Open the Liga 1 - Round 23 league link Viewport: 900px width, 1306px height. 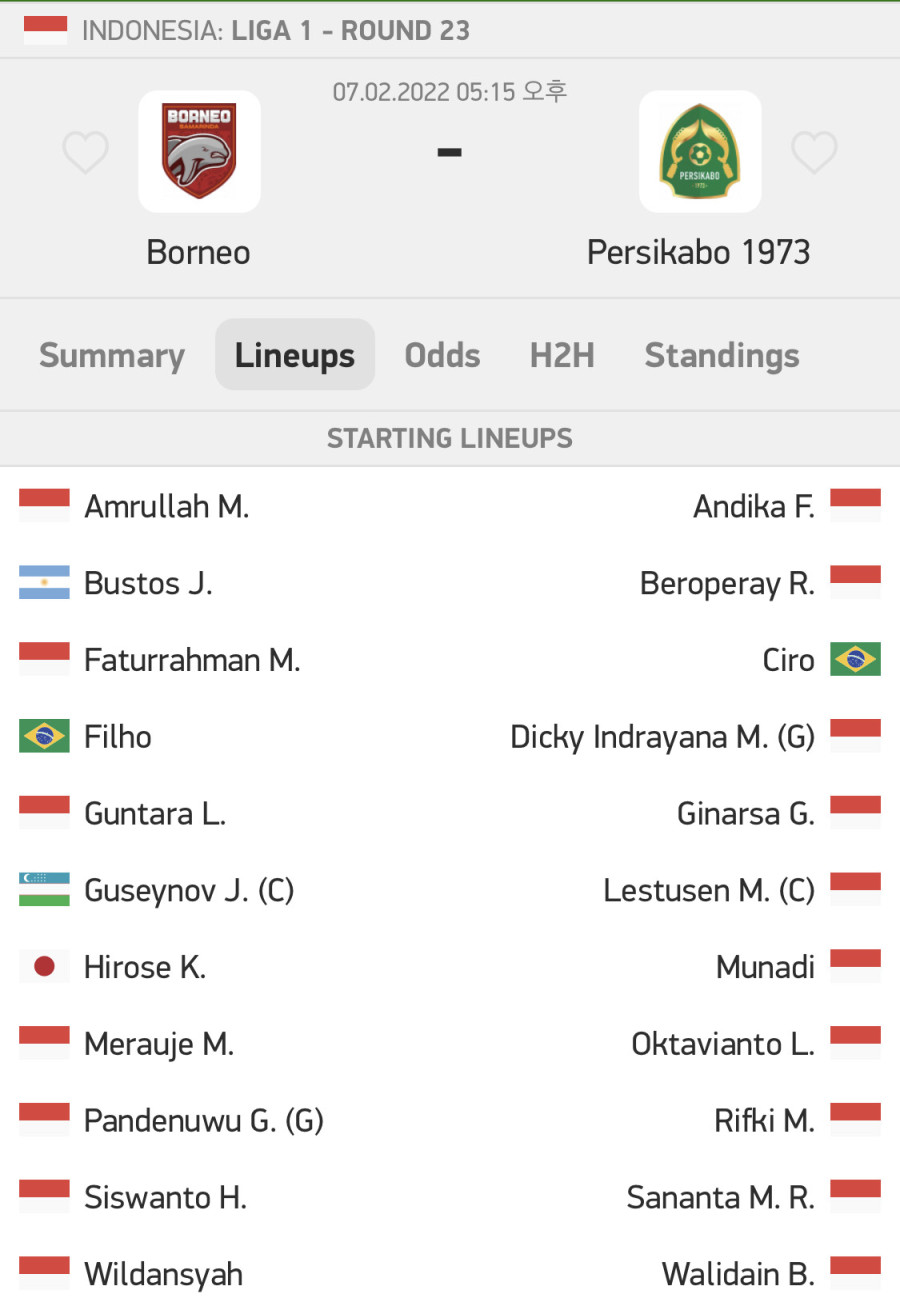[351, 30]
